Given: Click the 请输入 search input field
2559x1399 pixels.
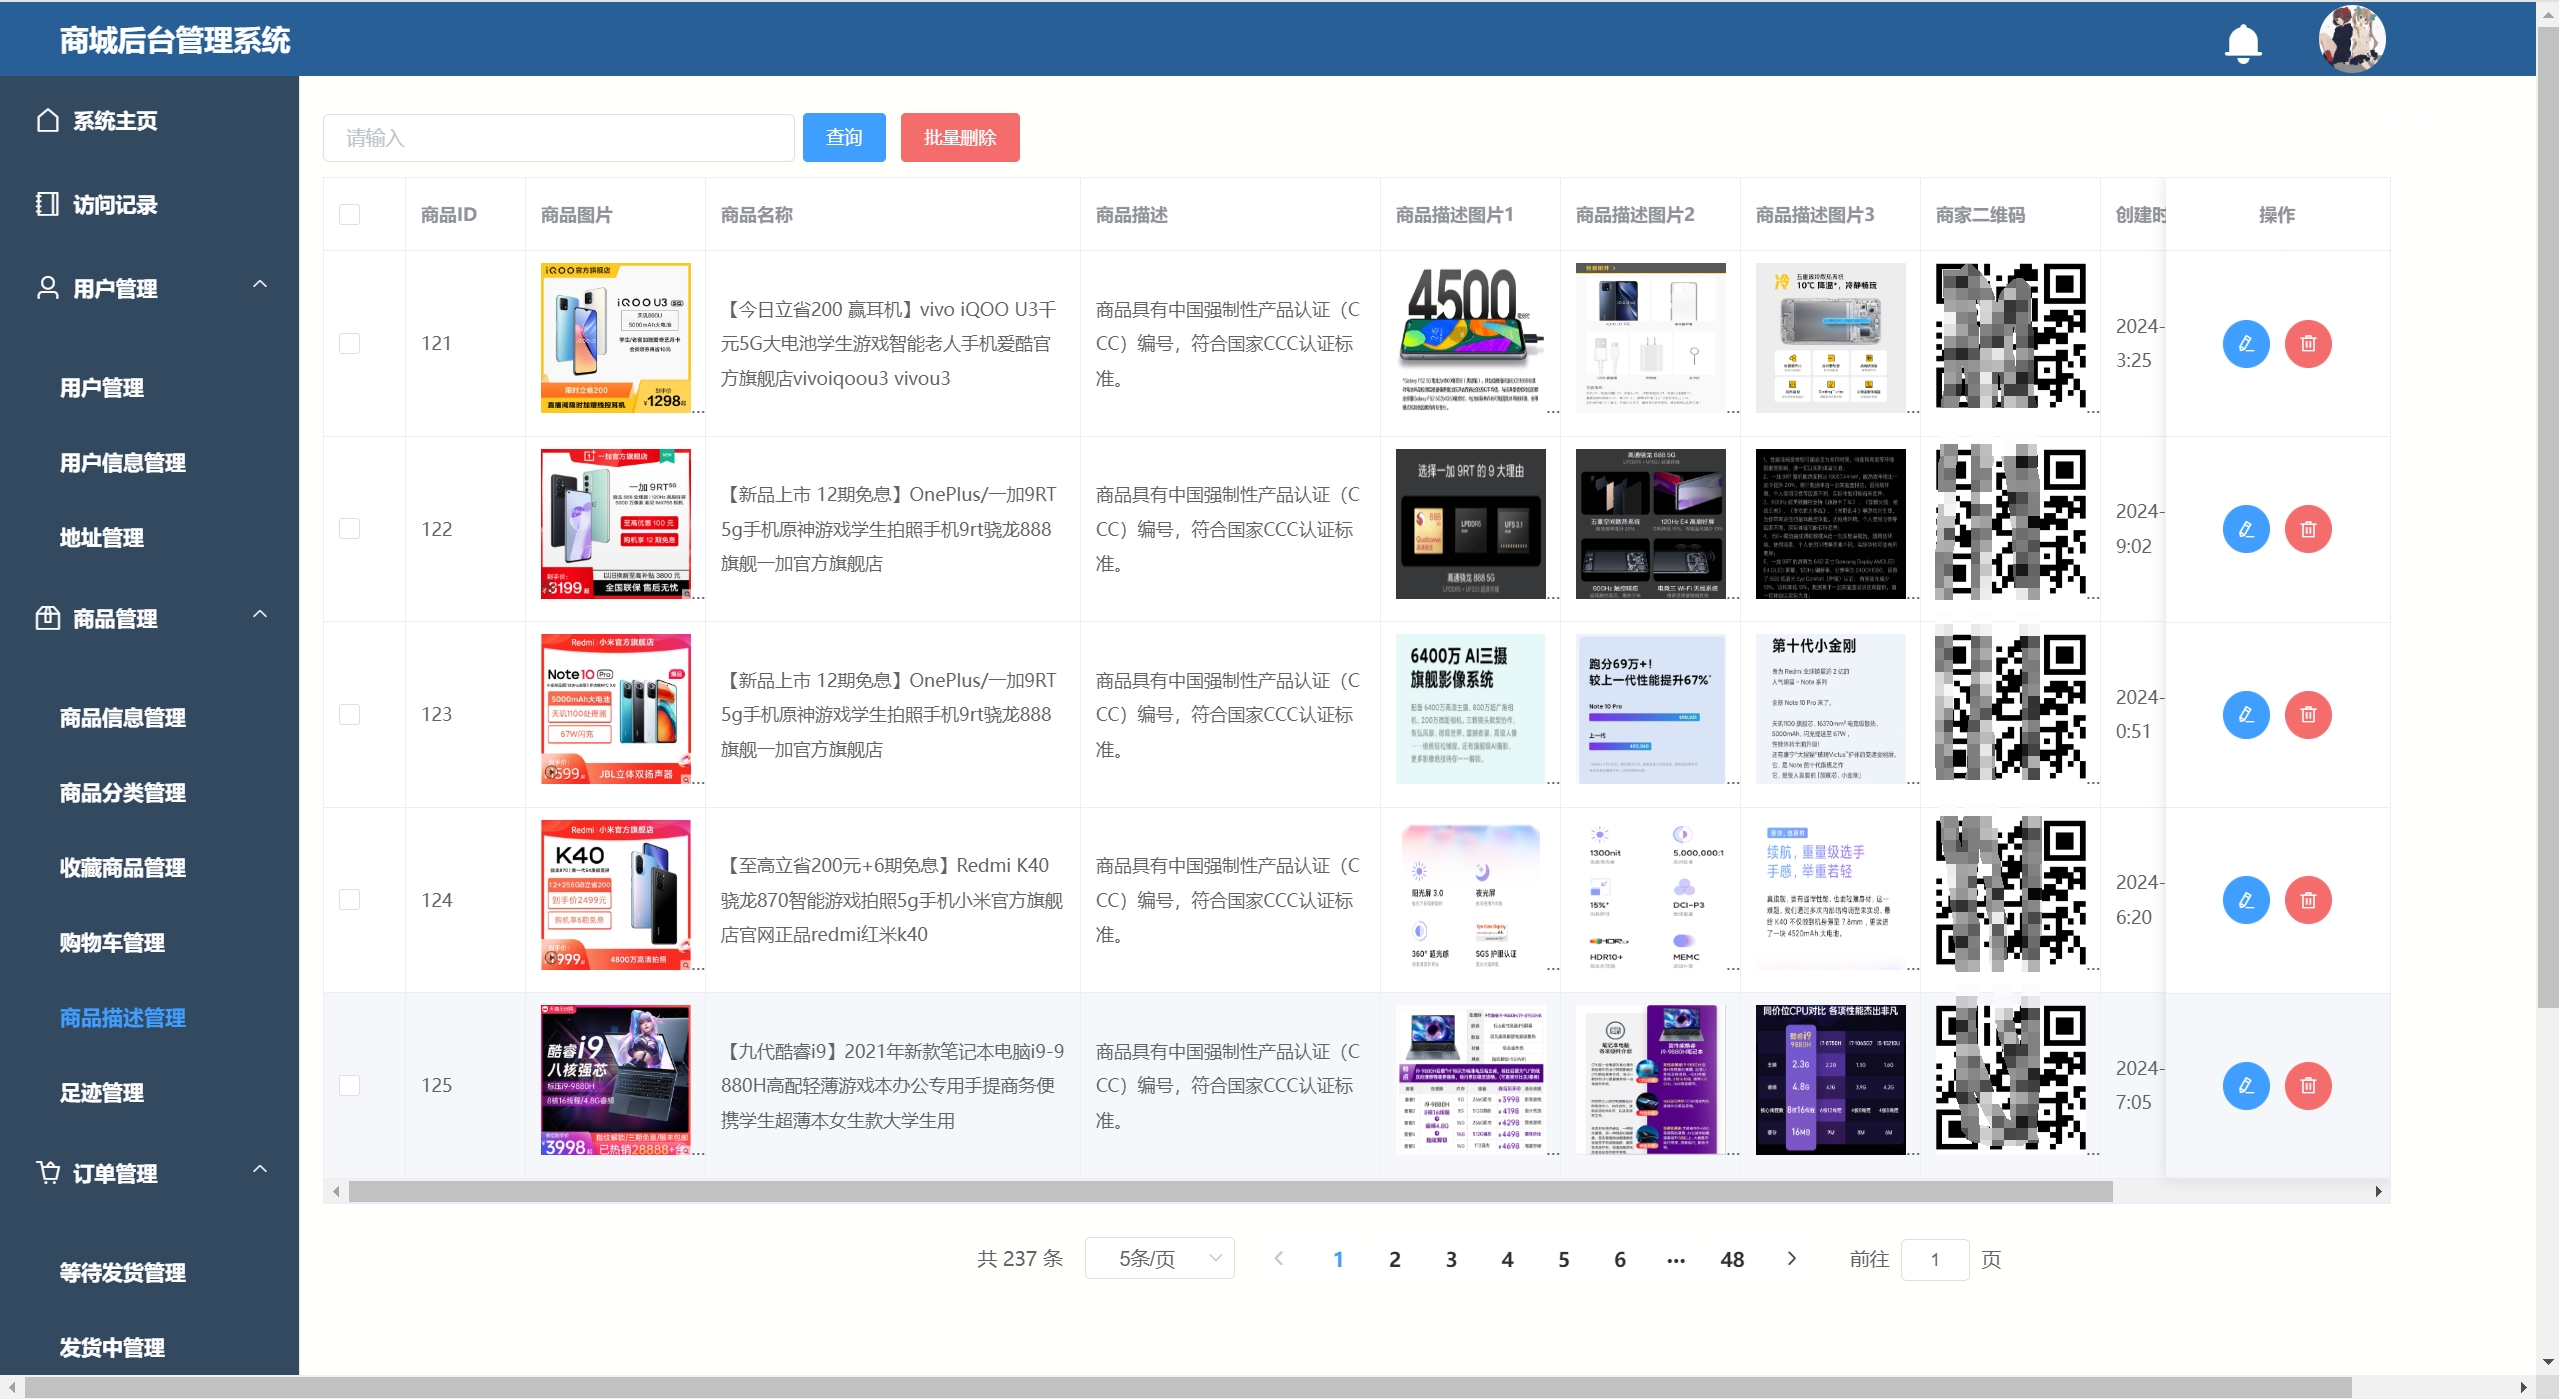Looking at the screenshot, I should coord(558,138).
